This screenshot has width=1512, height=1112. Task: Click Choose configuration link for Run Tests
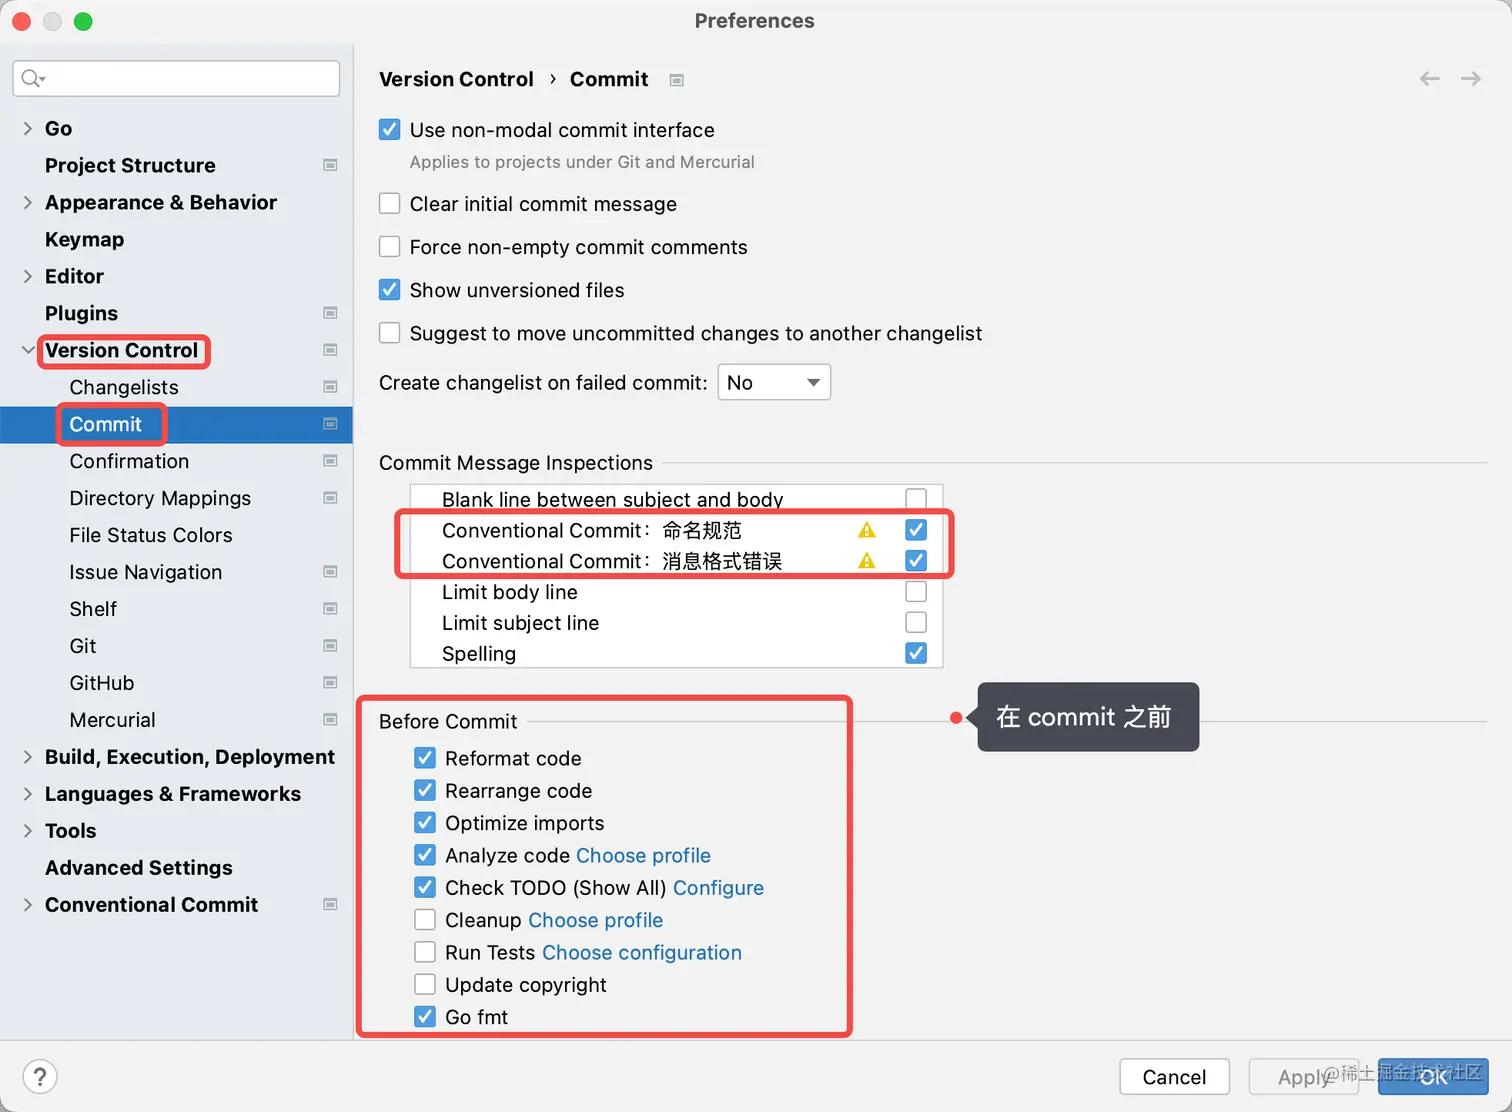click(x=642, y=952)
